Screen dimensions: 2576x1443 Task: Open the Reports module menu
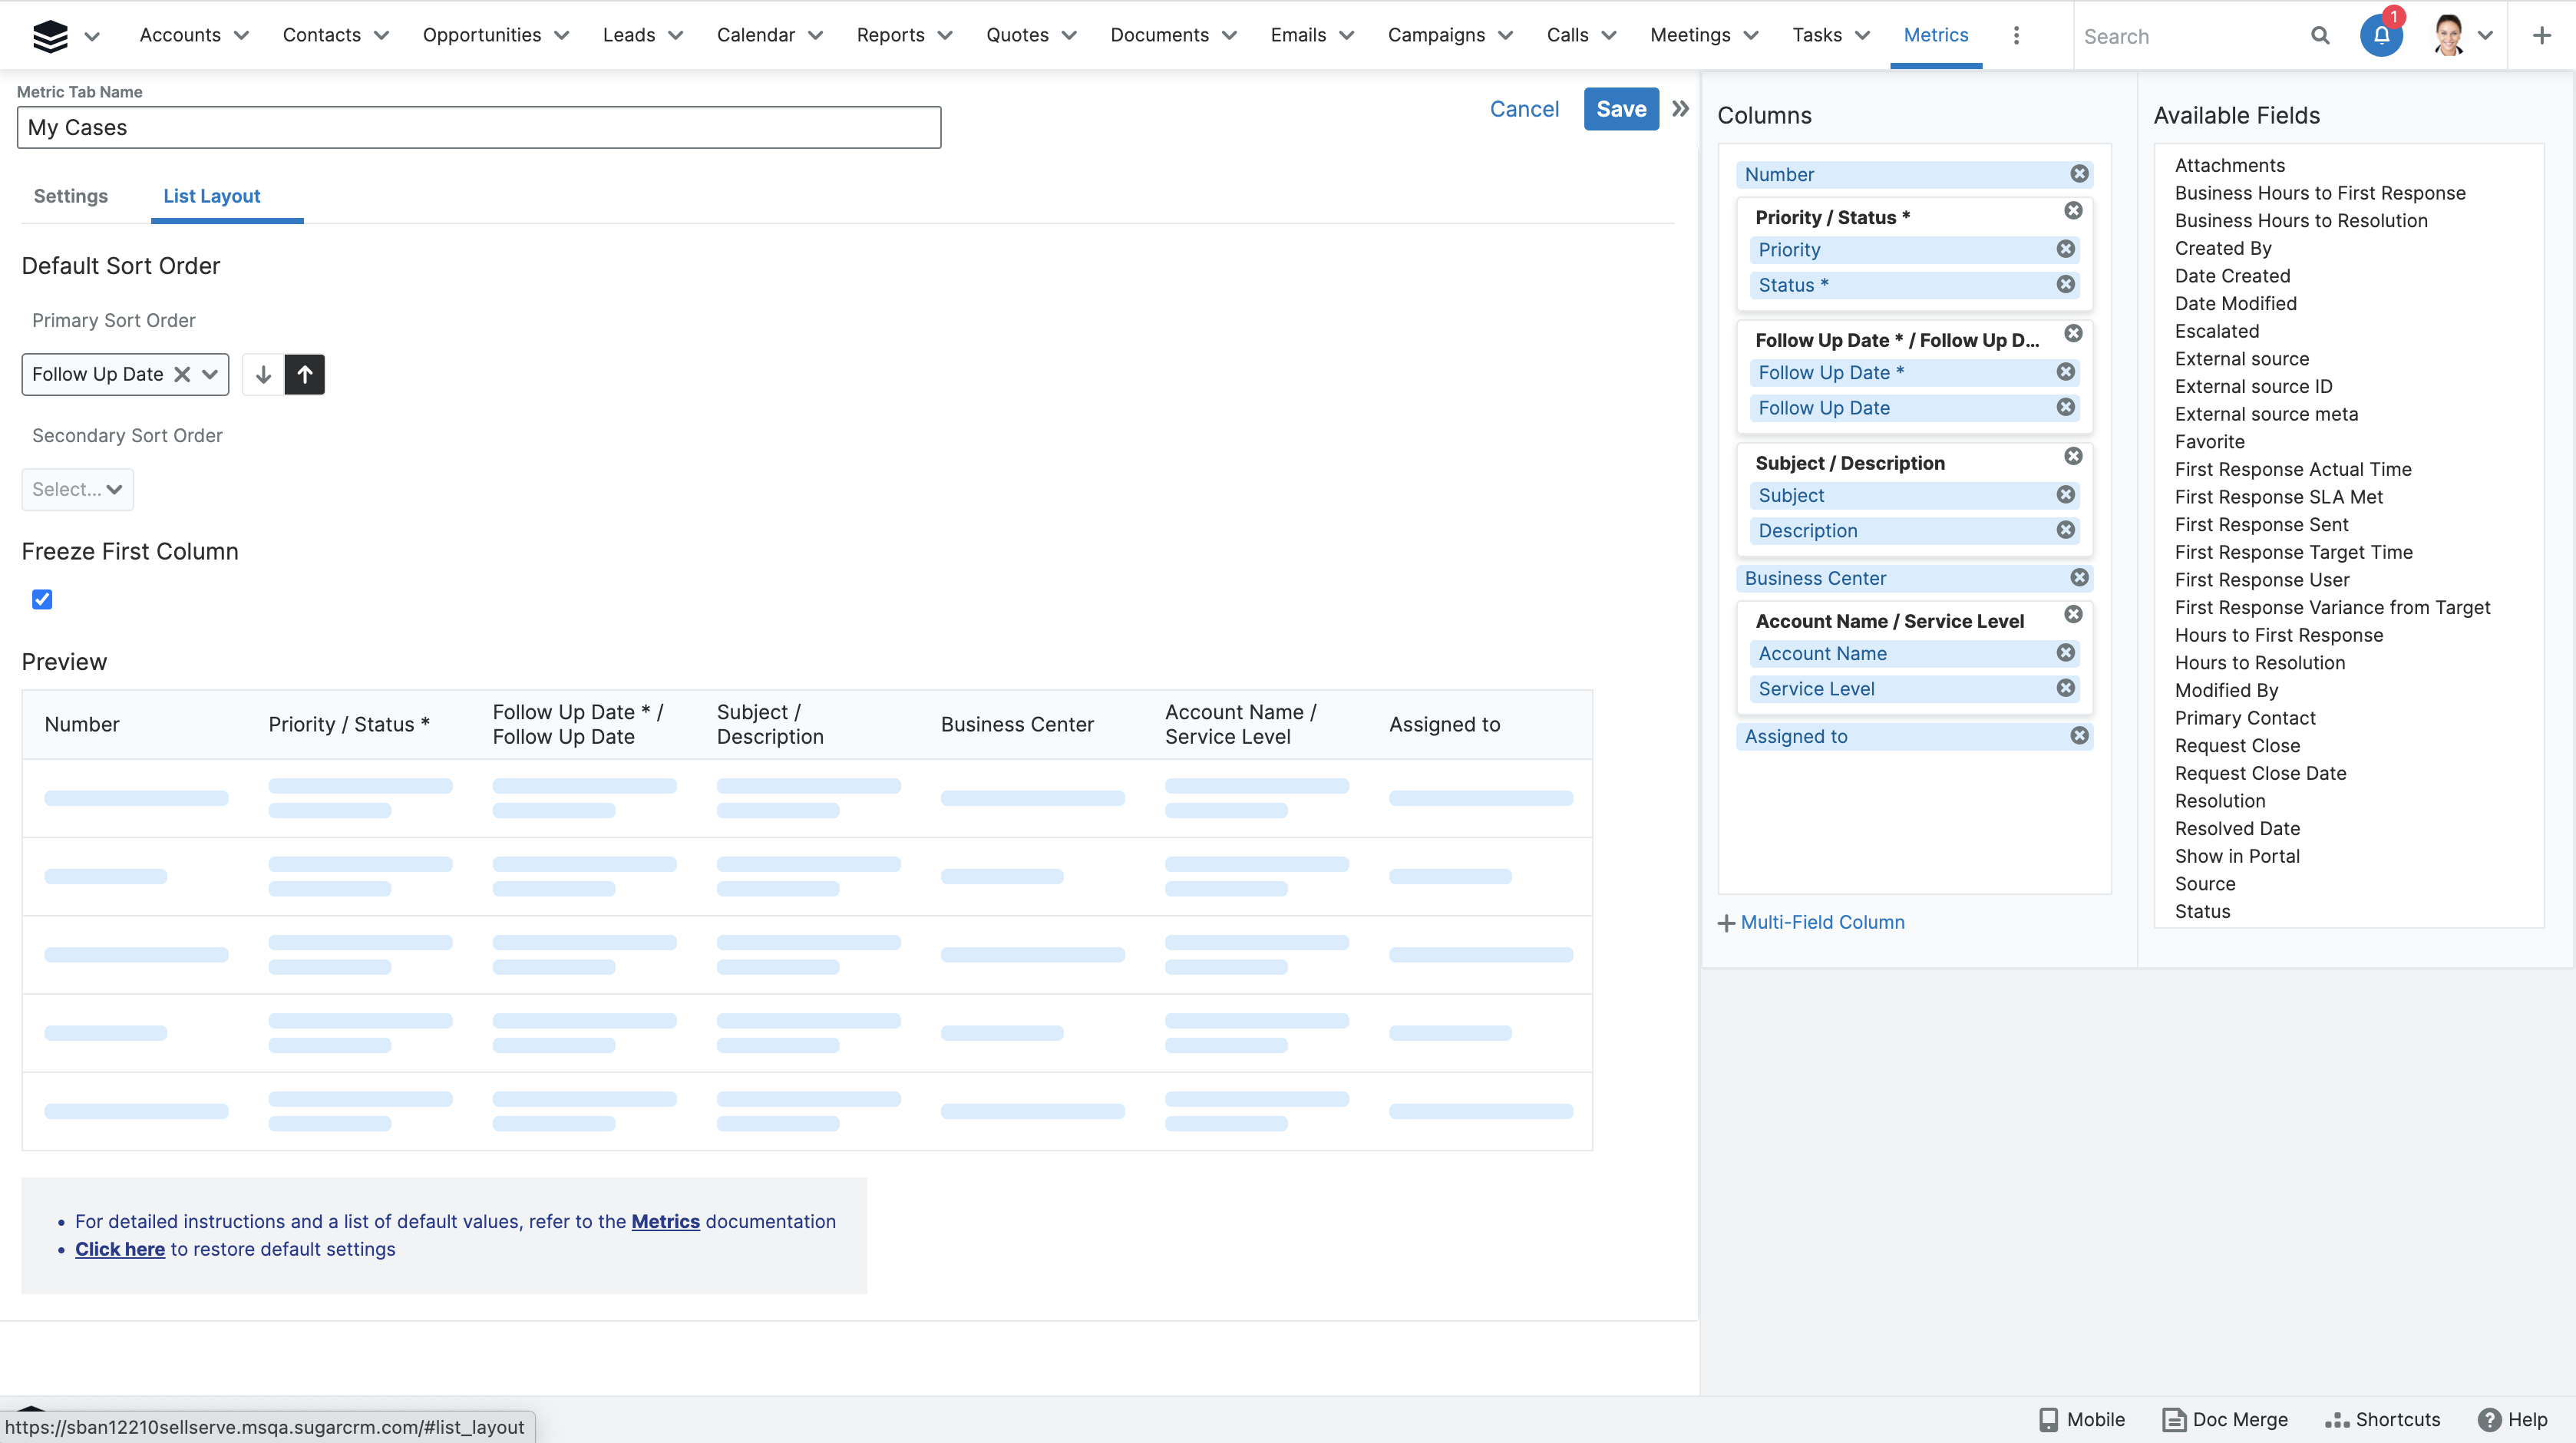click(890, 35)
